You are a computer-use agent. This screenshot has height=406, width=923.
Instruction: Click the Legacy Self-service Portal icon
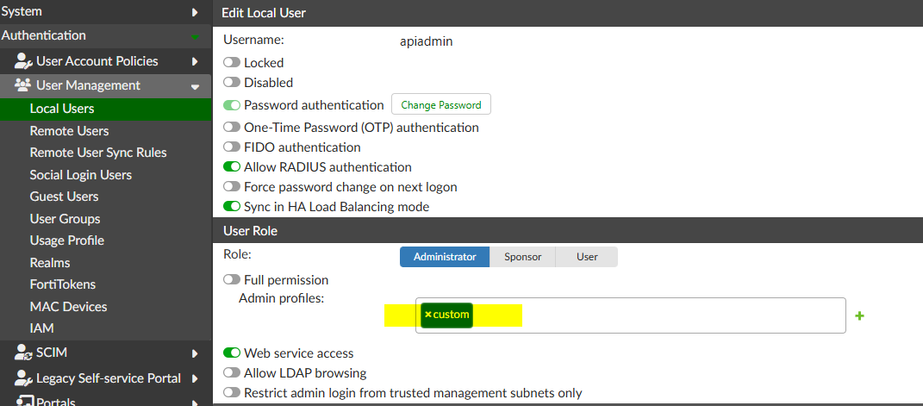point(23,378)
